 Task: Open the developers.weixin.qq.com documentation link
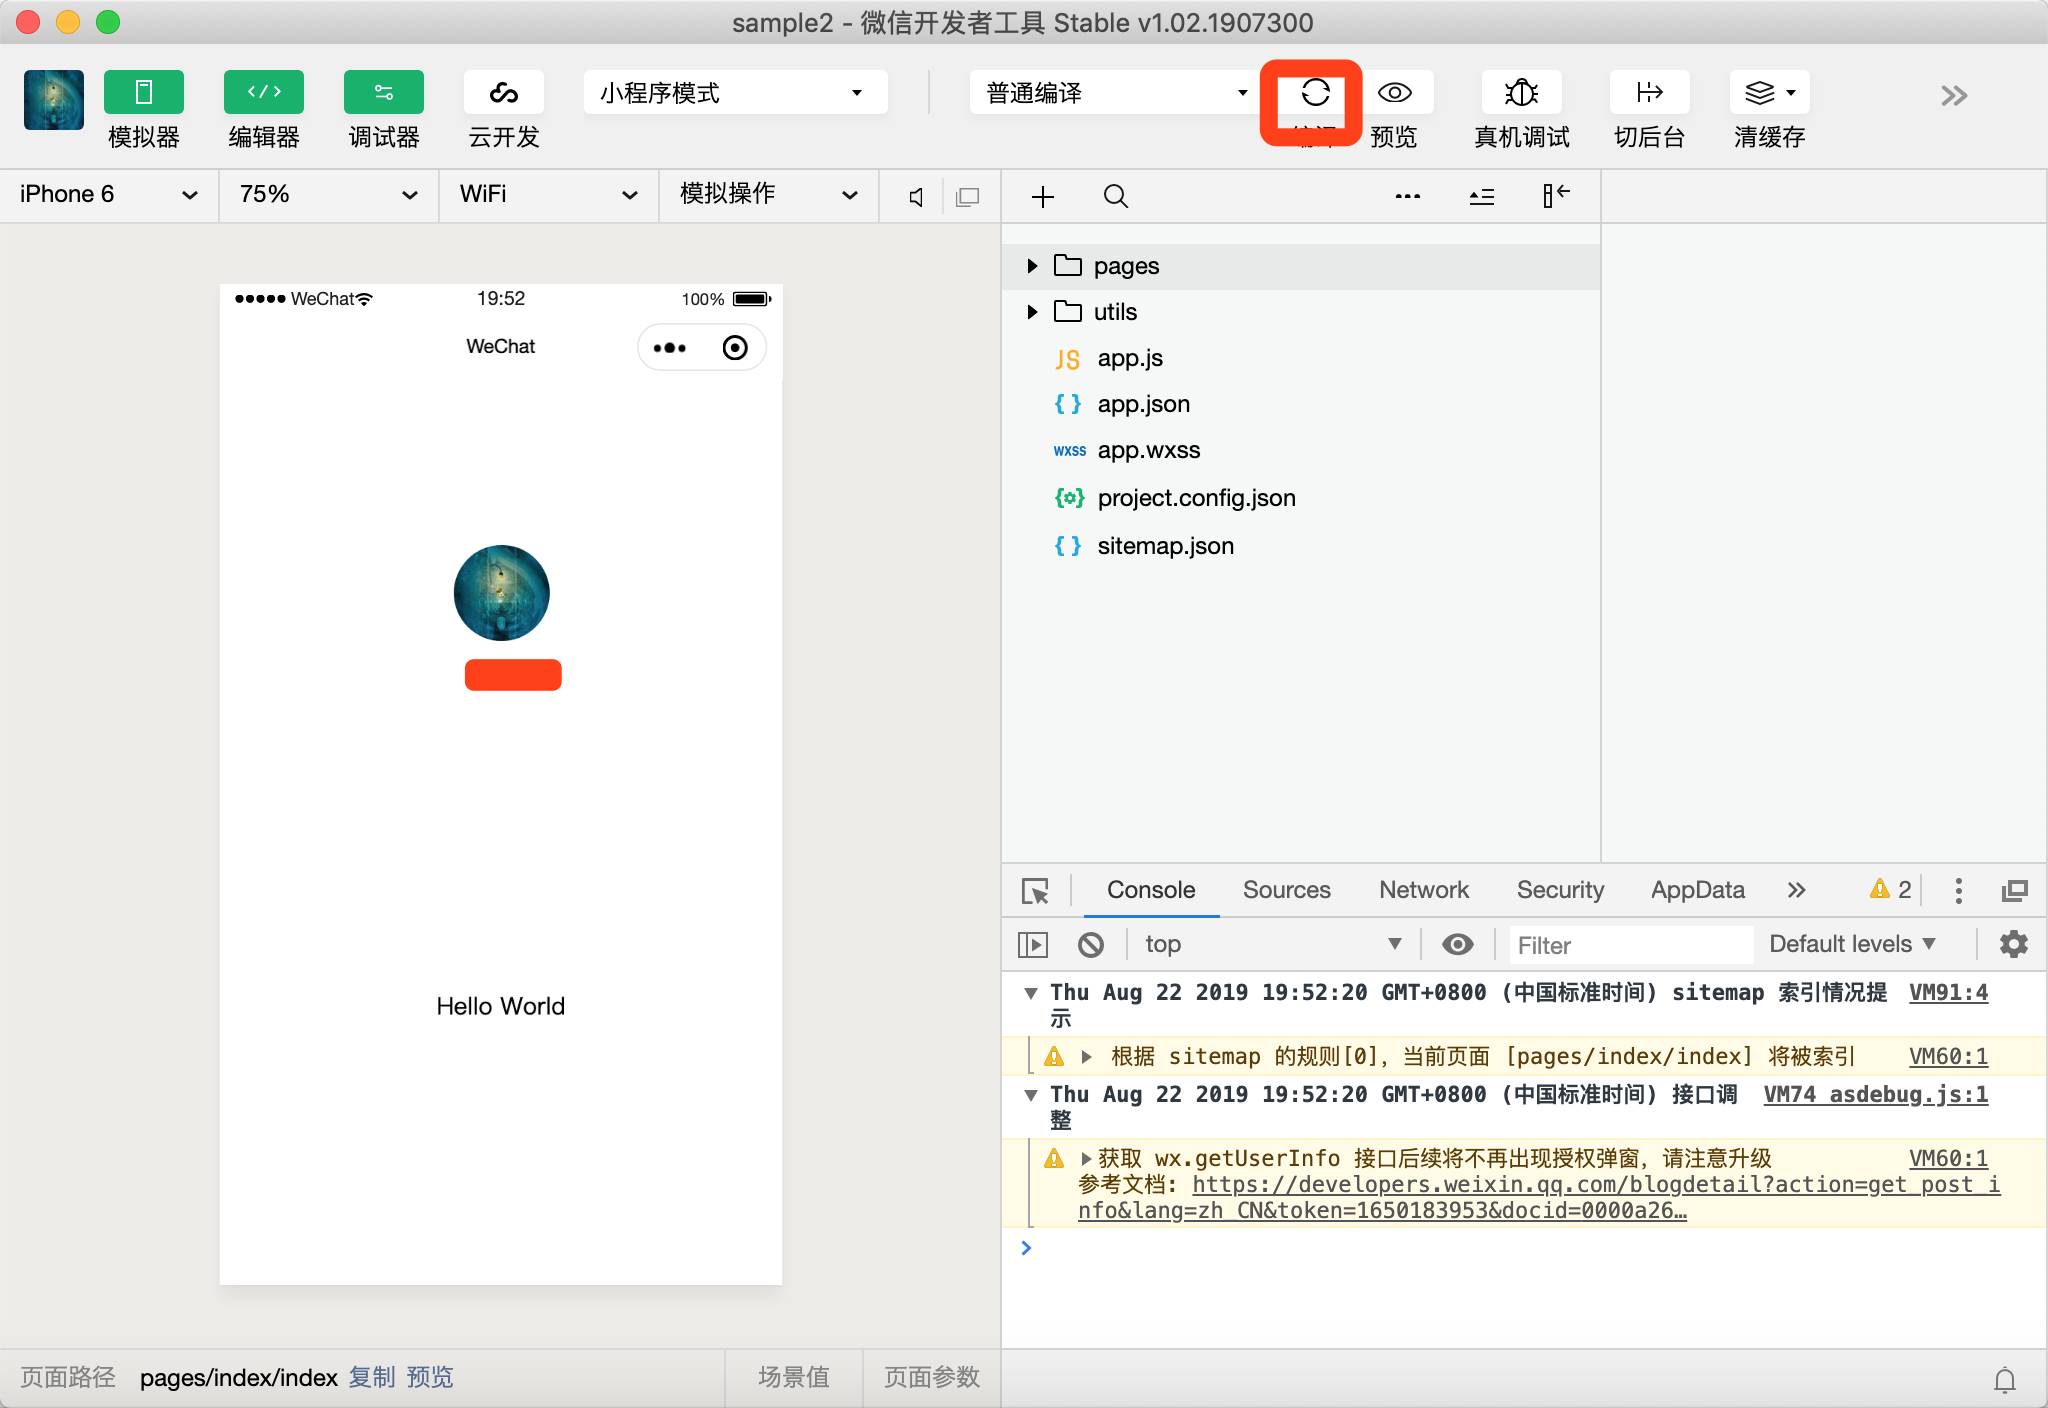[1540, 1198]
